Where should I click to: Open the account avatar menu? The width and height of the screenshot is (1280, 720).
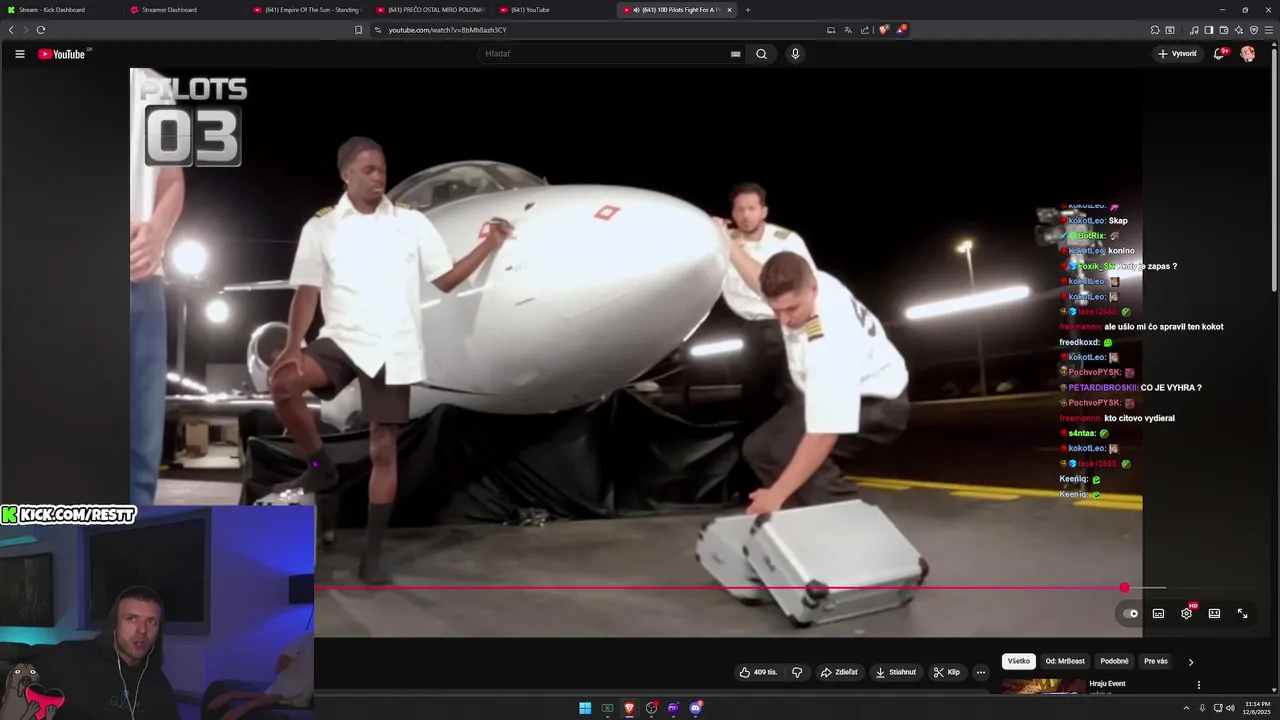[1247, 54]
